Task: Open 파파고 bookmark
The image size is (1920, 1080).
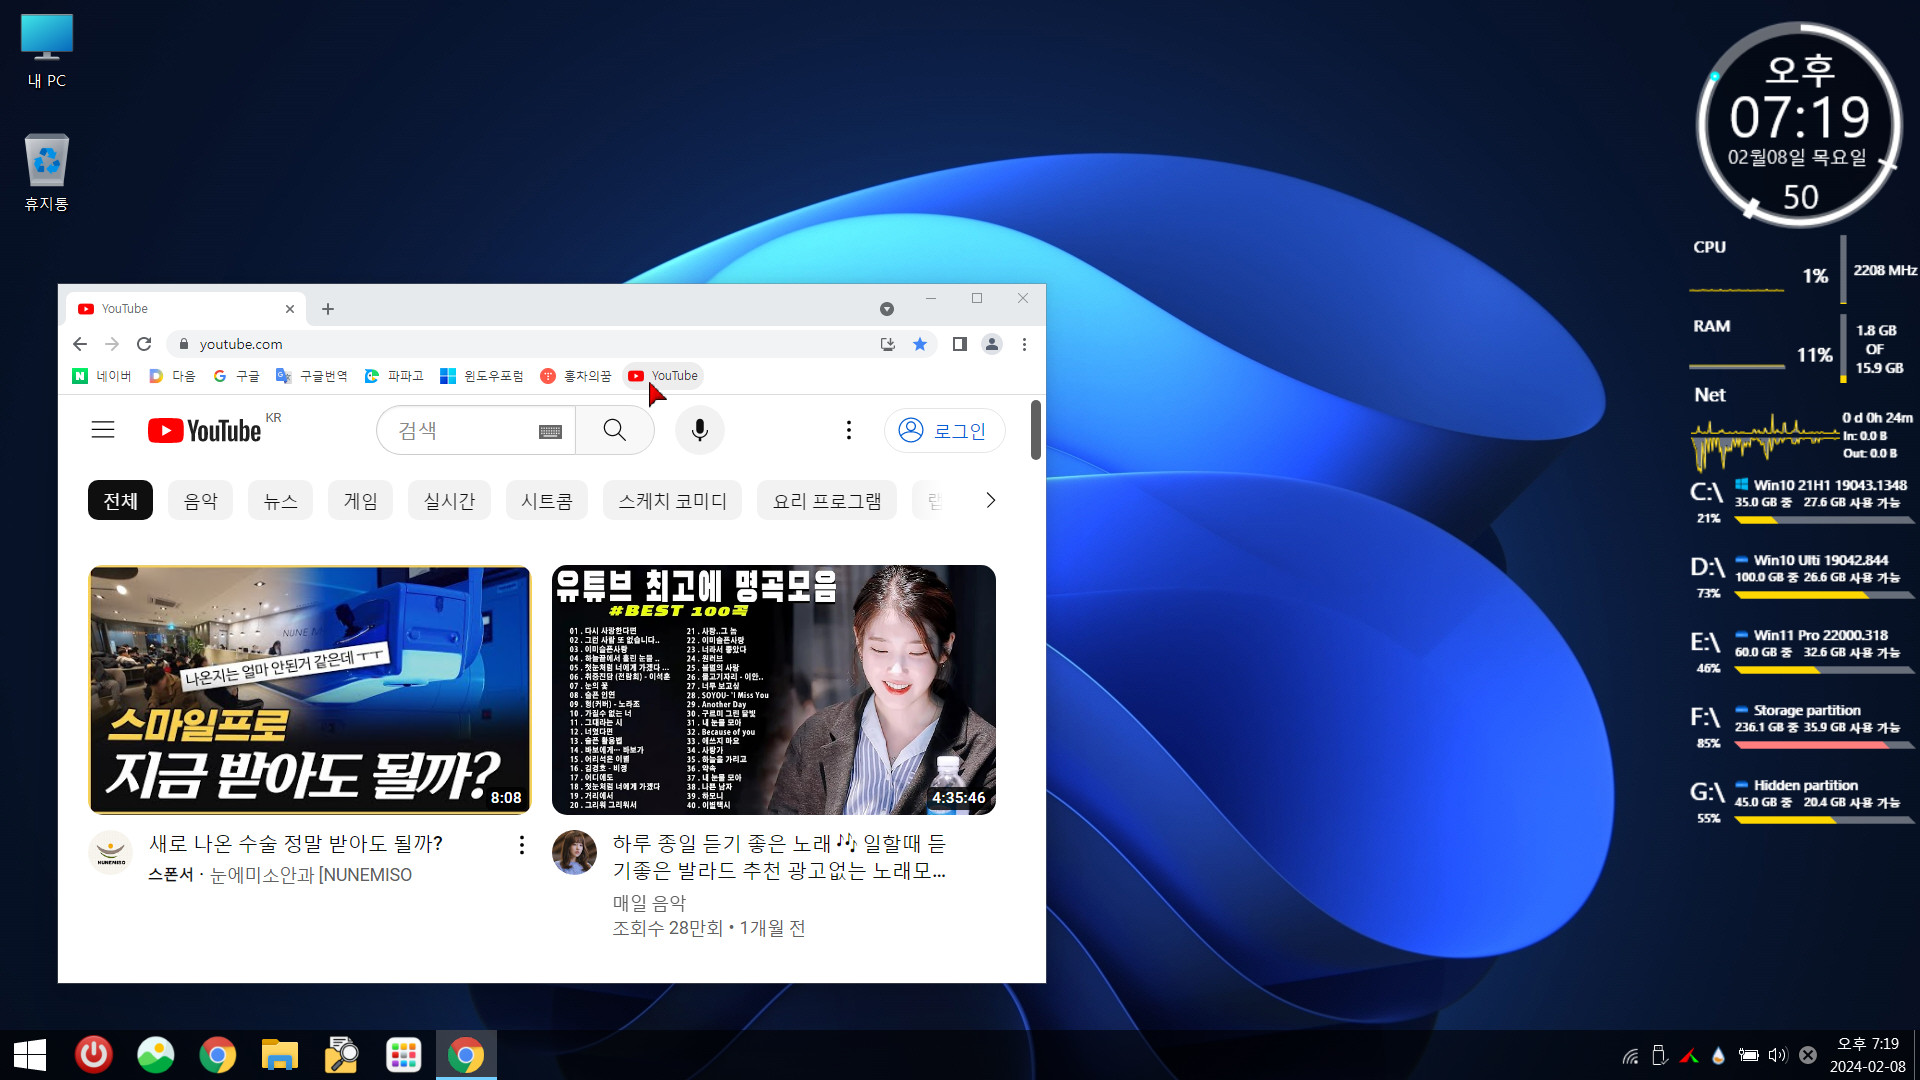Action: click(x=394, y=376)
